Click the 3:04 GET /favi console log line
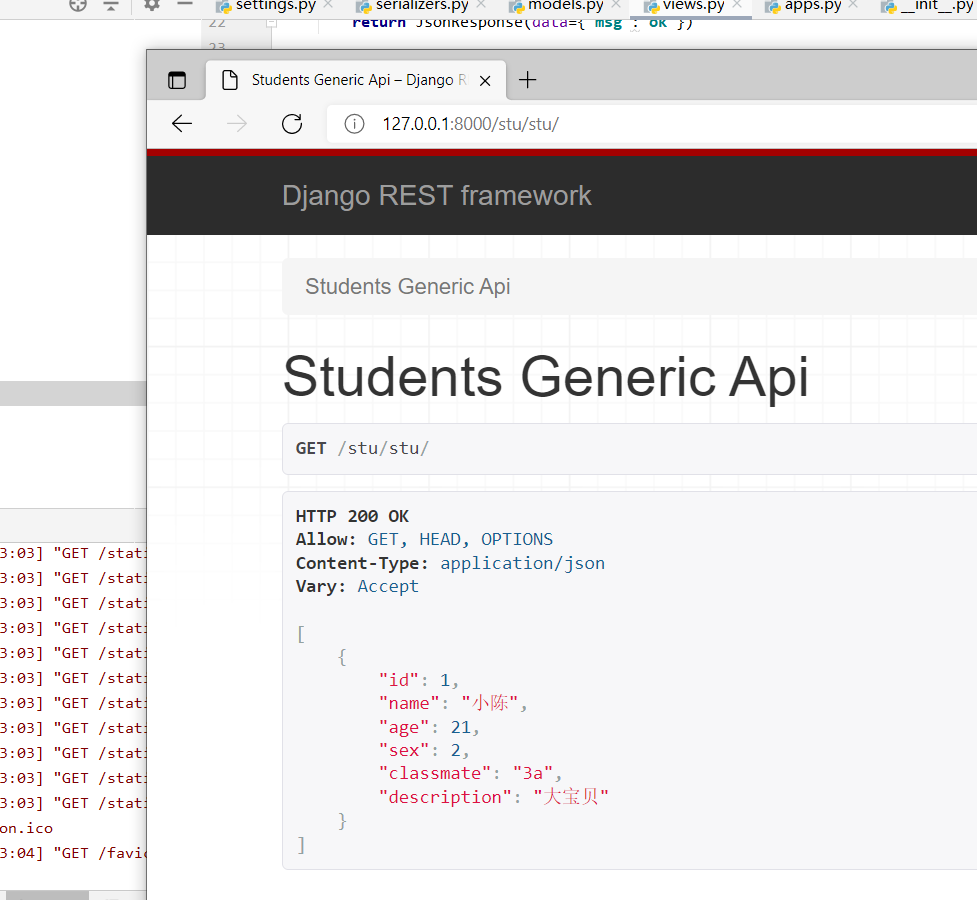Screen dimensions: 977x900 click(x=73, y=853)
